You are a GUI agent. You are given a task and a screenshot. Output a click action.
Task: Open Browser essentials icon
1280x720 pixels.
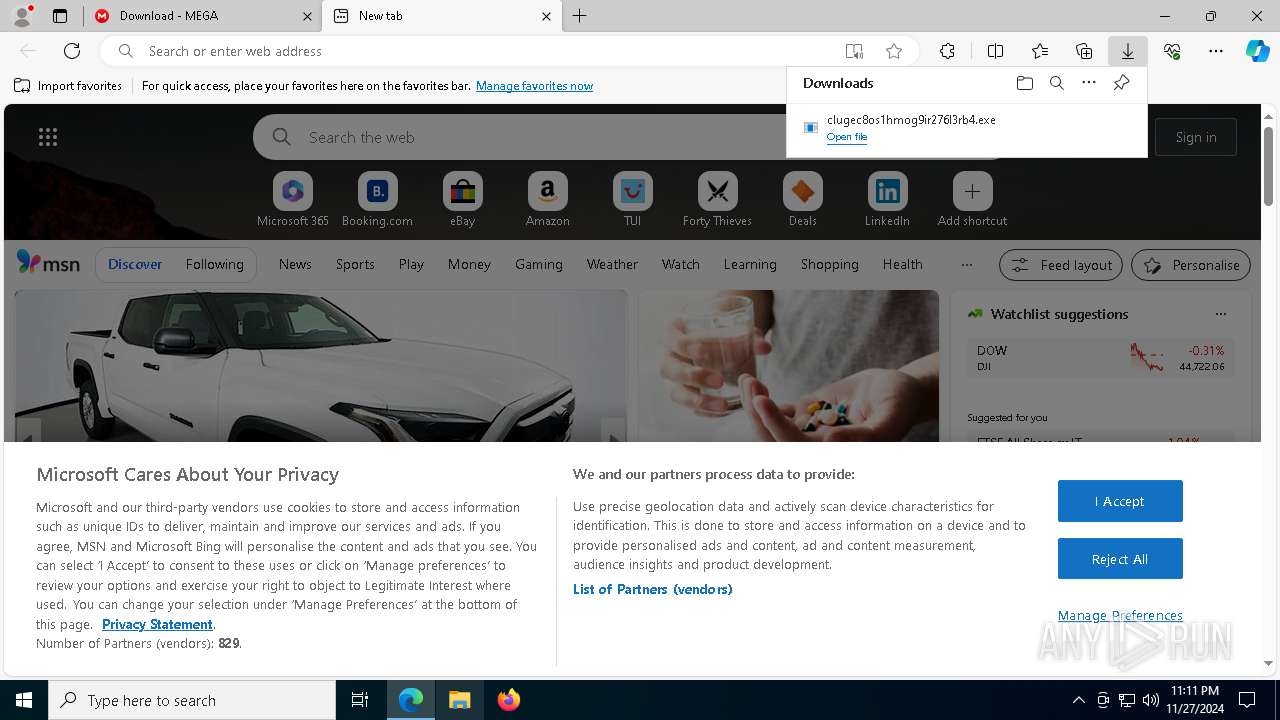pos(1172,51)
